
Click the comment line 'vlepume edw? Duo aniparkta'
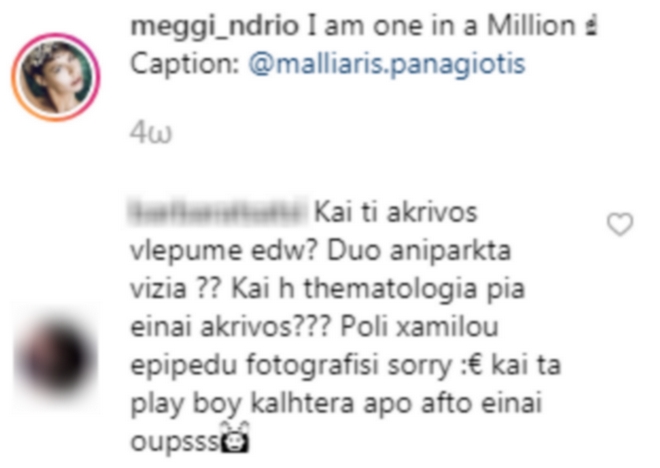tap(320, 251)
